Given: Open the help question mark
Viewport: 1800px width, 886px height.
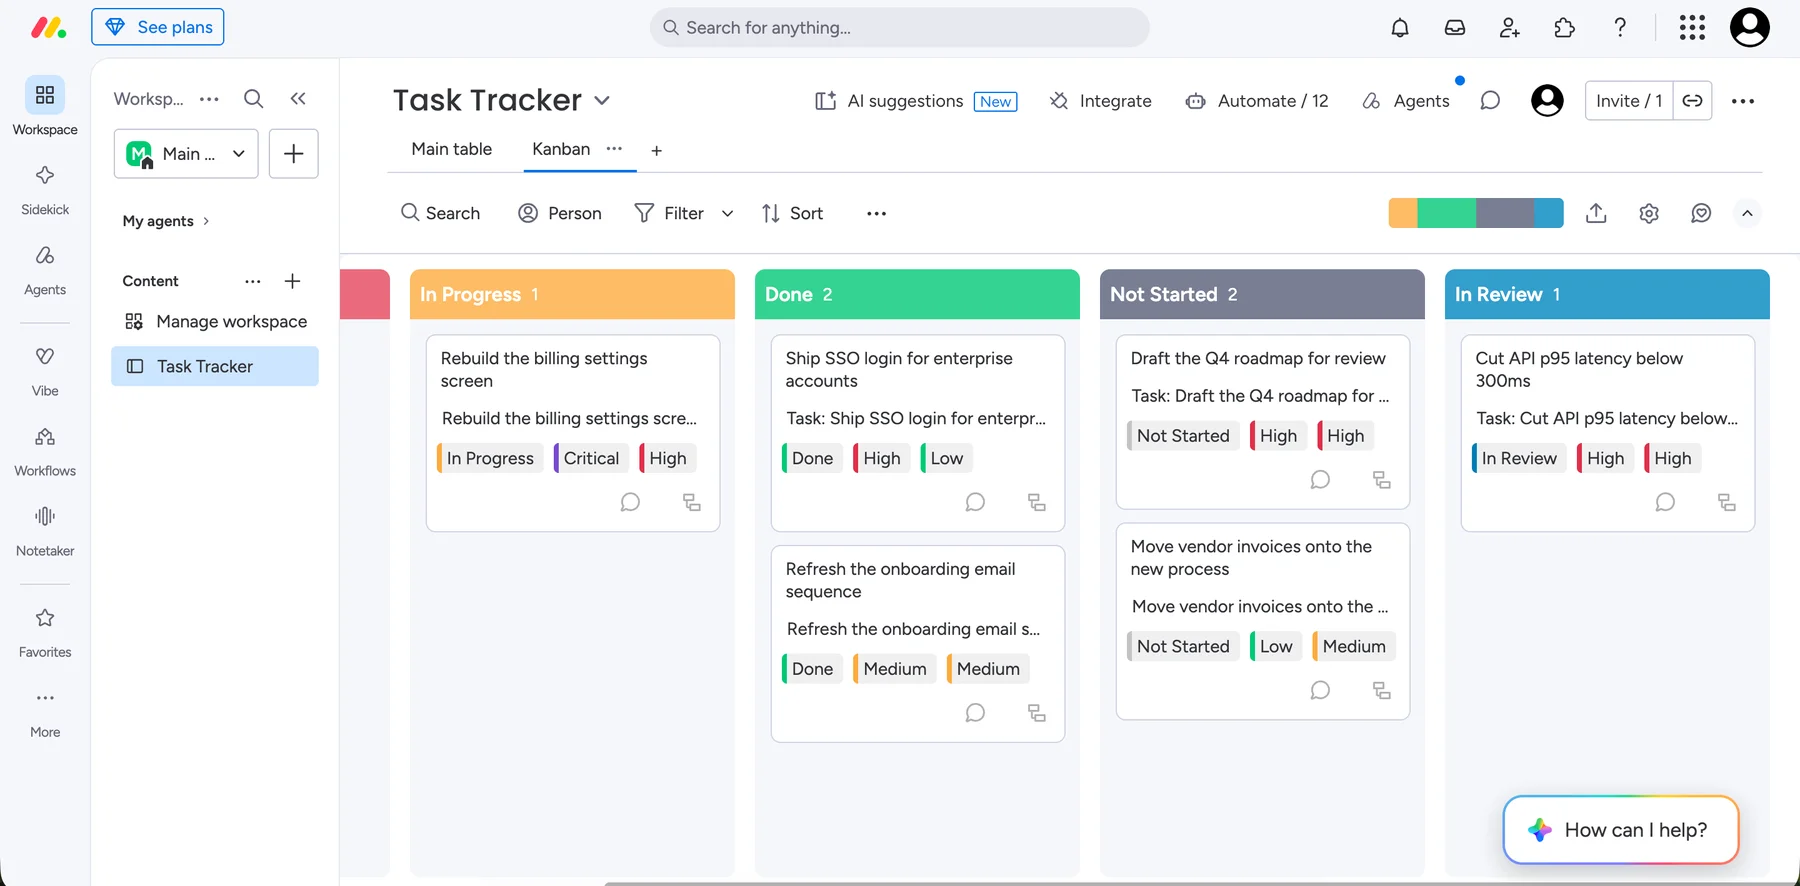Looking at the screenshot, I should coord(1620,28).
